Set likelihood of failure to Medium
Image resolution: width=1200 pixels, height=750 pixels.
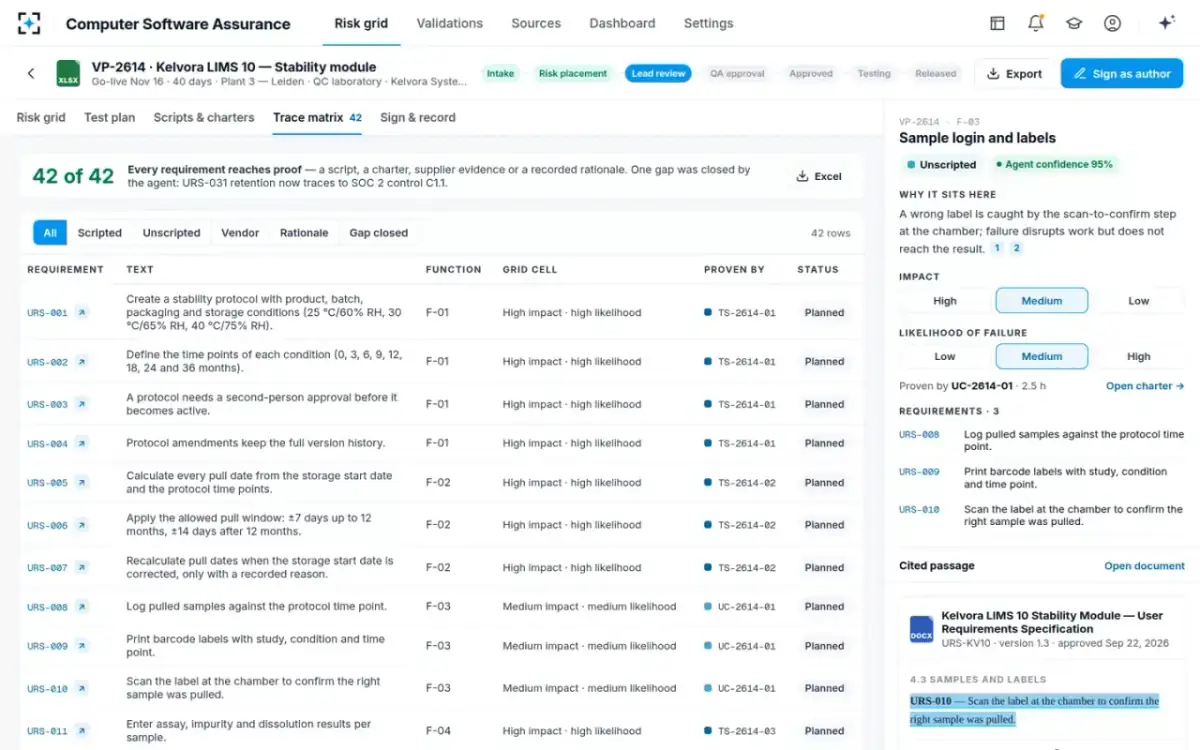click(1042, 356)
